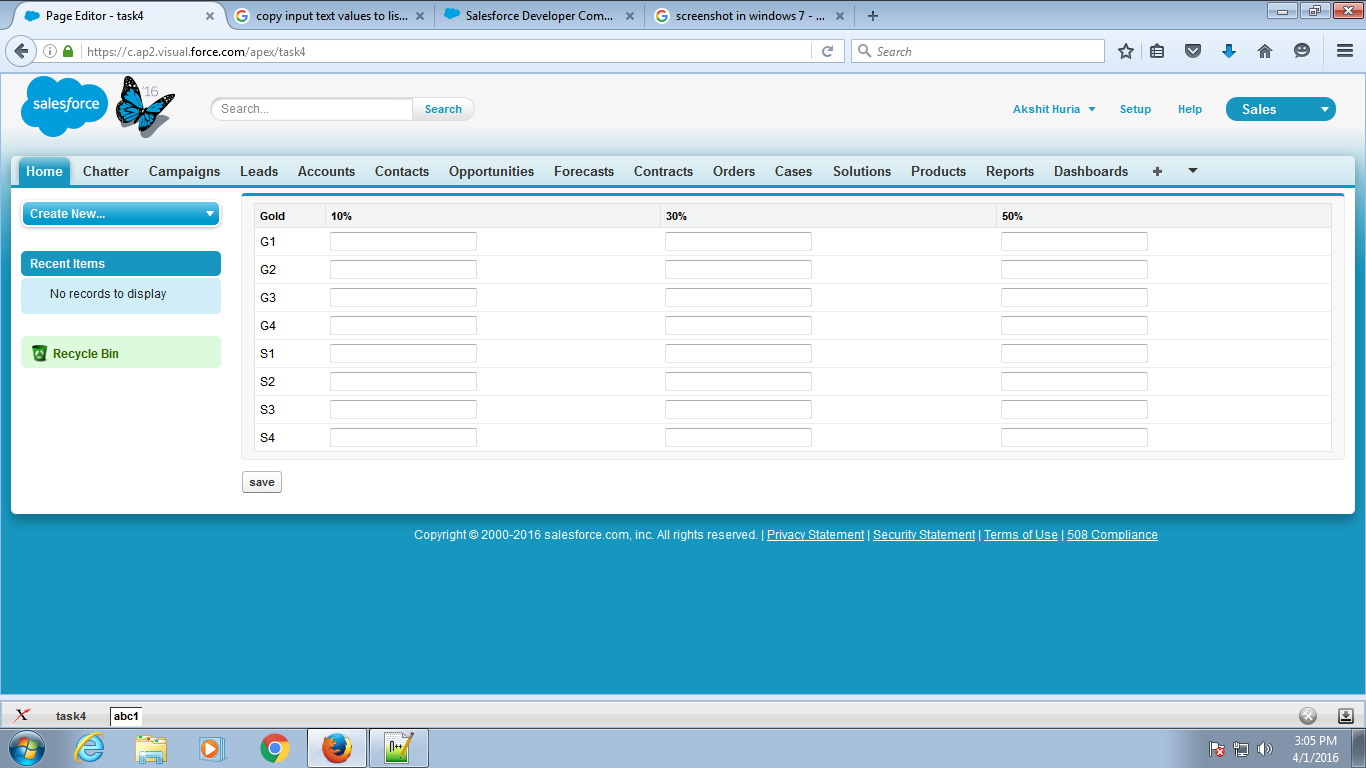Open the Reports tab
The height and width of the screenshot is (768, 1366).
coord(1010,171)
